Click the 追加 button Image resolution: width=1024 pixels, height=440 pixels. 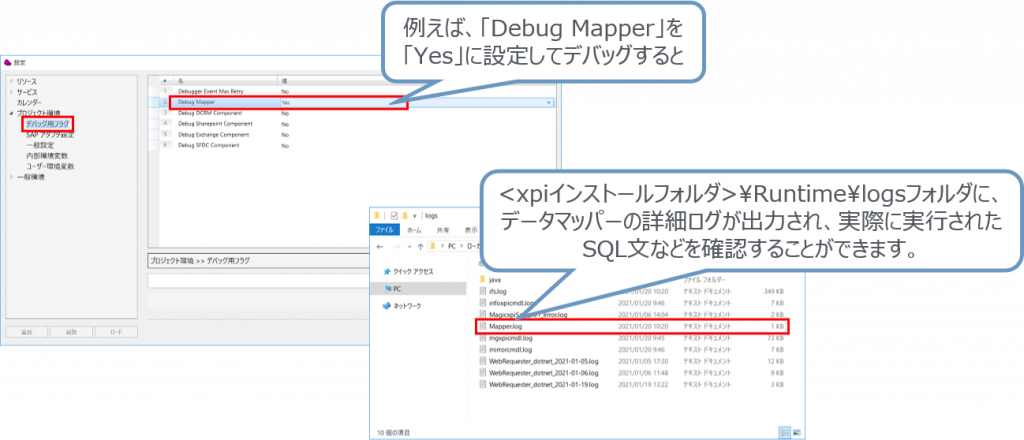(x=25, y=330)
